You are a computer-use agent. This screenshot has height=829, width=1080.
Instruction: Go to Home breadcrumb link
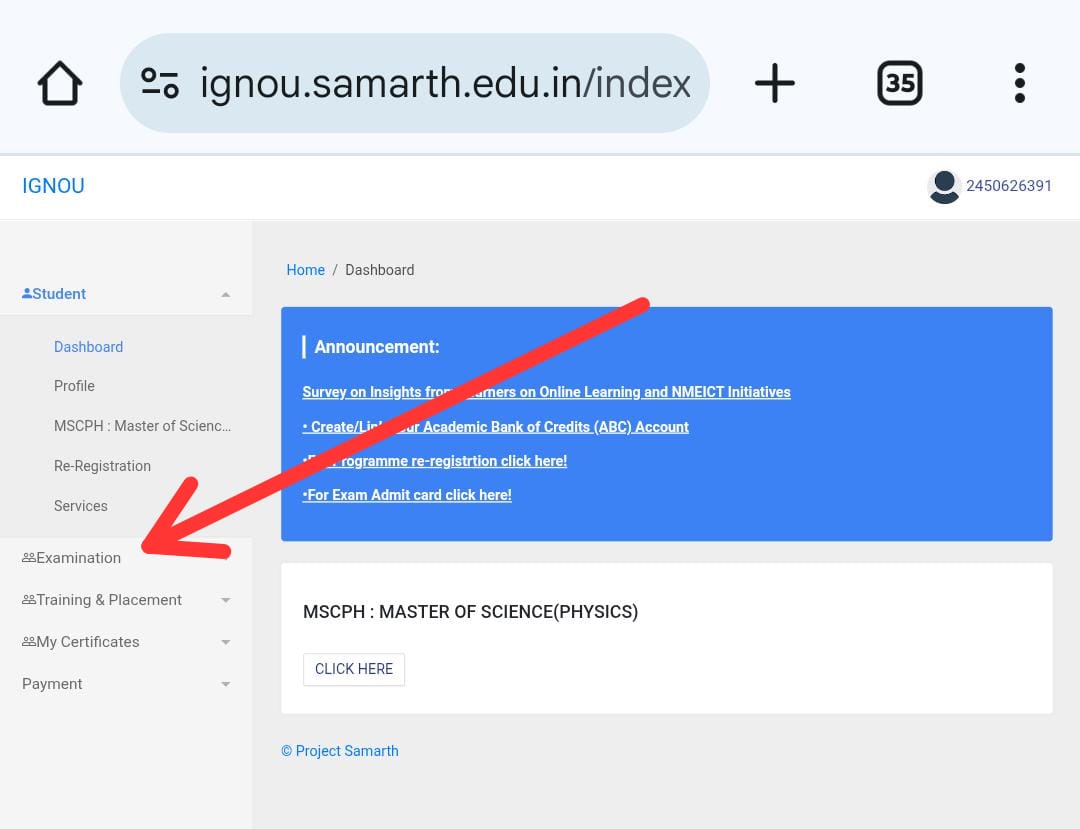click(305, 270)
